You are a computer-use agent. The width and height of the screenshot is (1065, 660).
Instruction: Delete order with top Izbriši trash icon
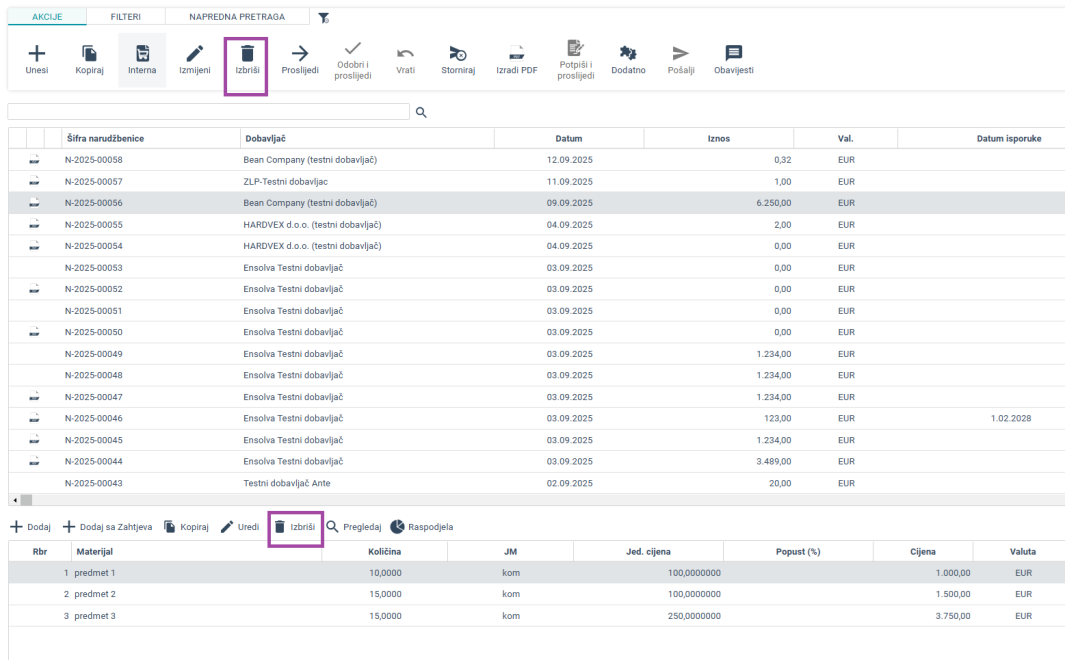pos(247,54)
